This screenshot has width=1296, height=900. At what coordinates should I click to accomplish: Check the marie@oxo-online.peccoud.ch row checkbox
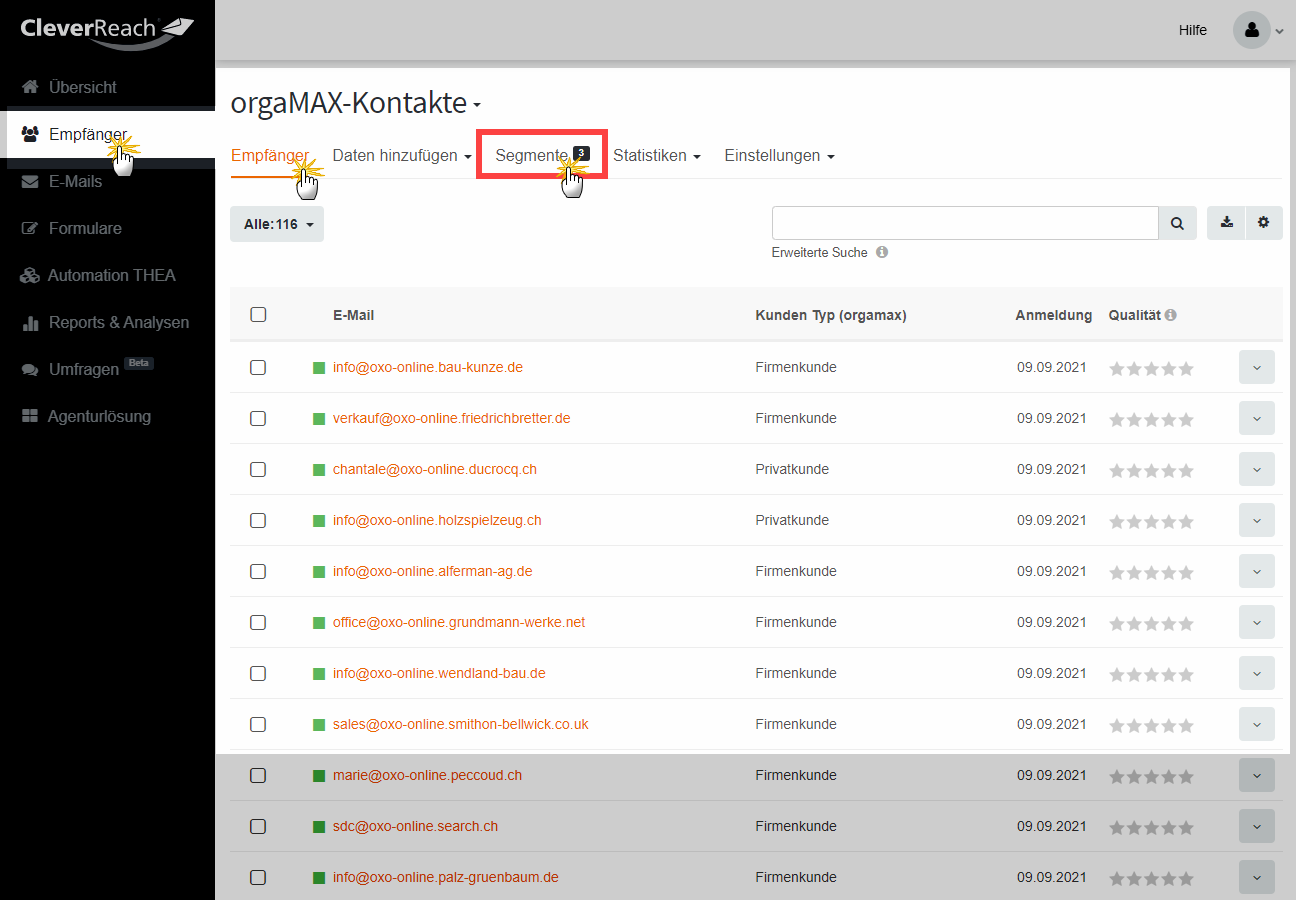[258, 775]
